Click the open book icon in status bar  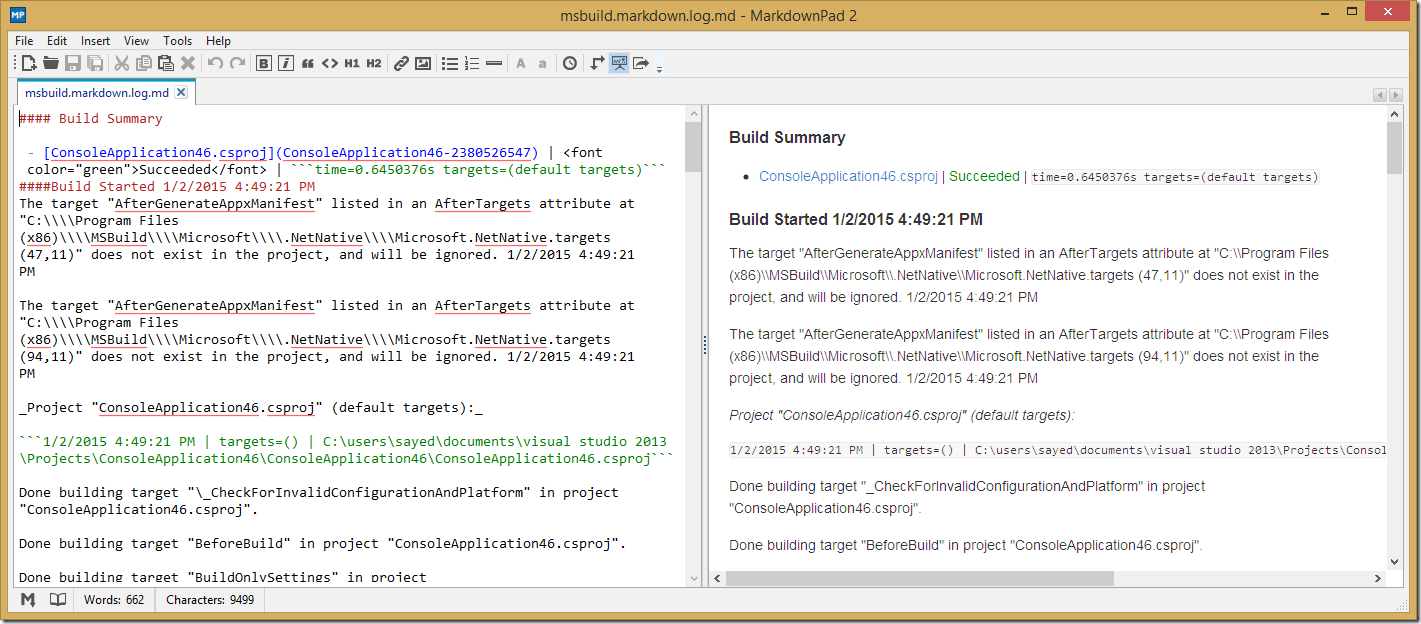pyautogui.click(x=59, y=599)
